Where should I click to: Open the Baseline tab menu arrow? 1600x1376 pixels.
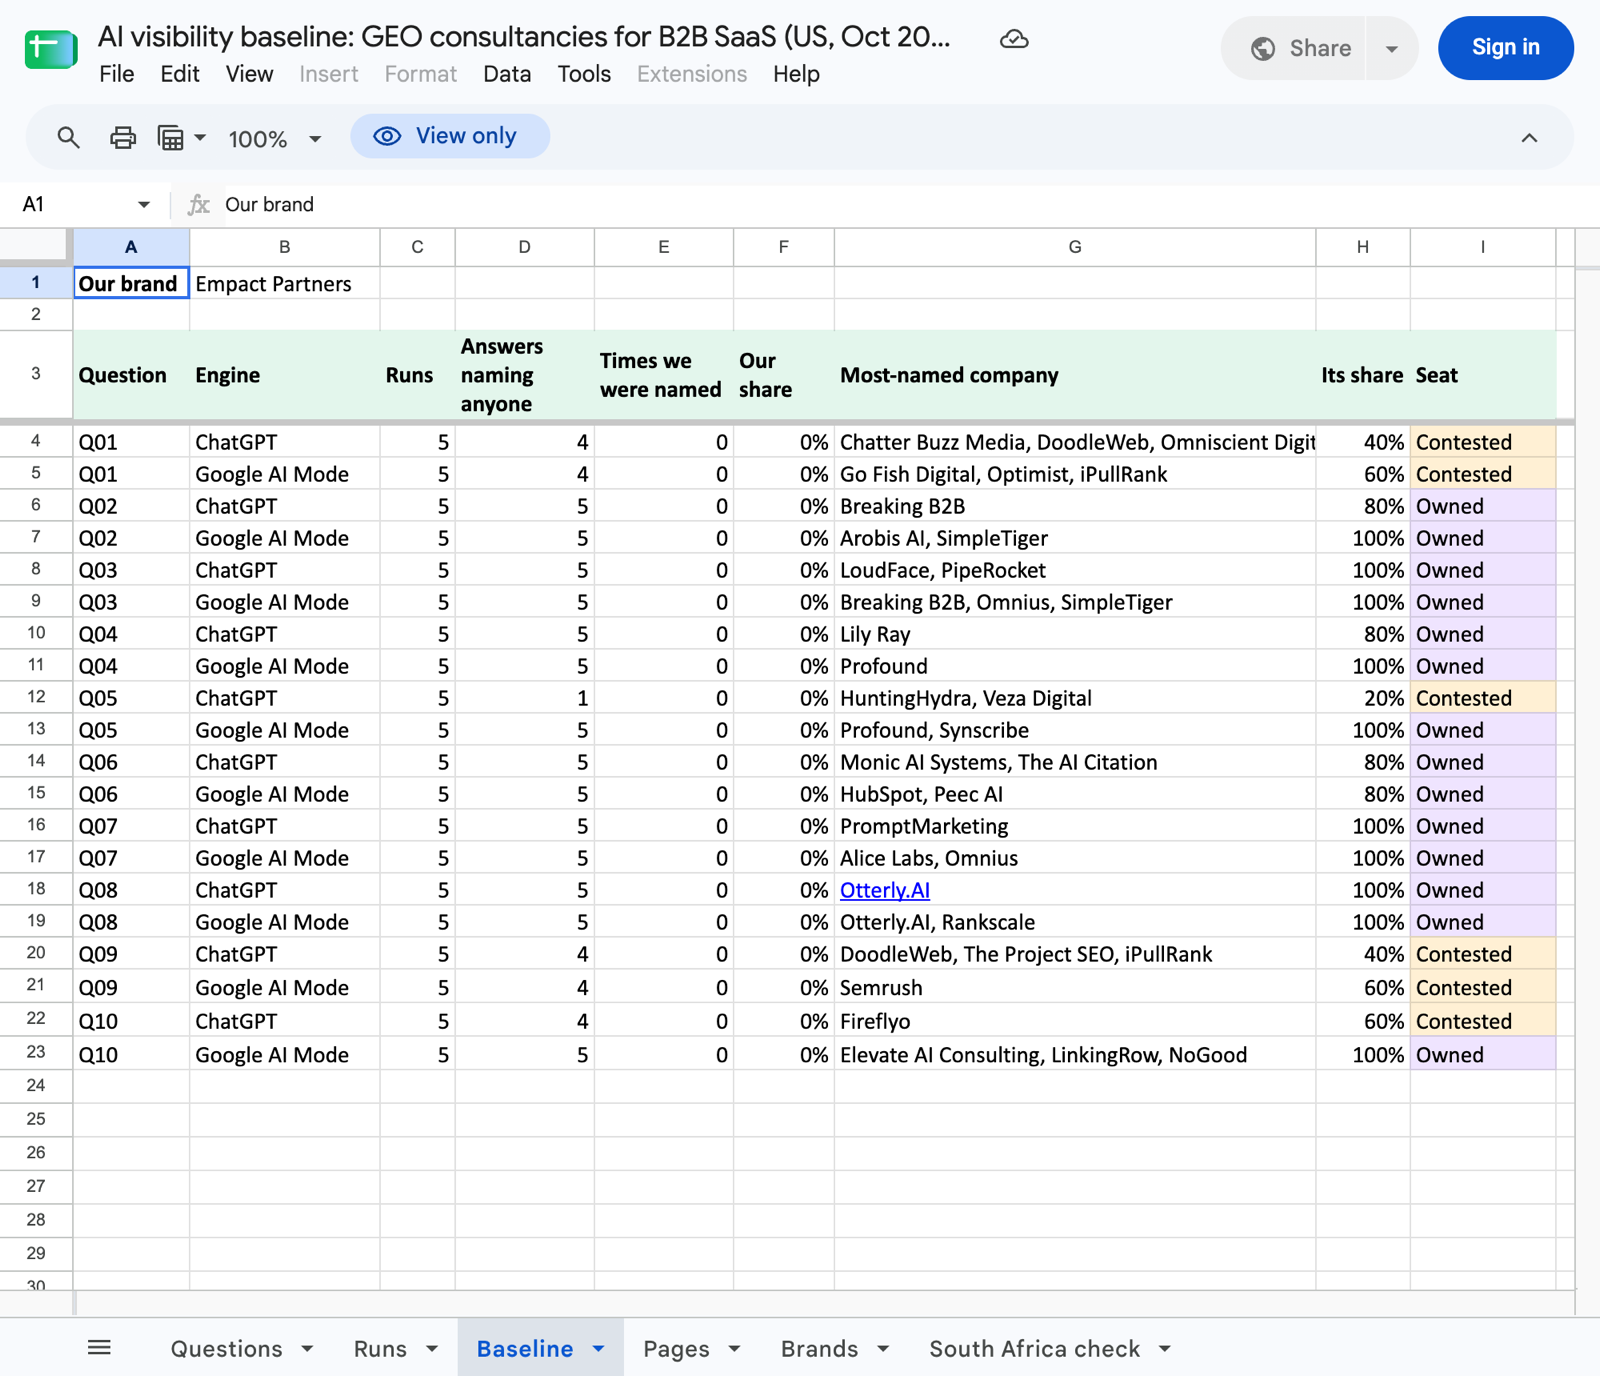tap(598, 1348)
